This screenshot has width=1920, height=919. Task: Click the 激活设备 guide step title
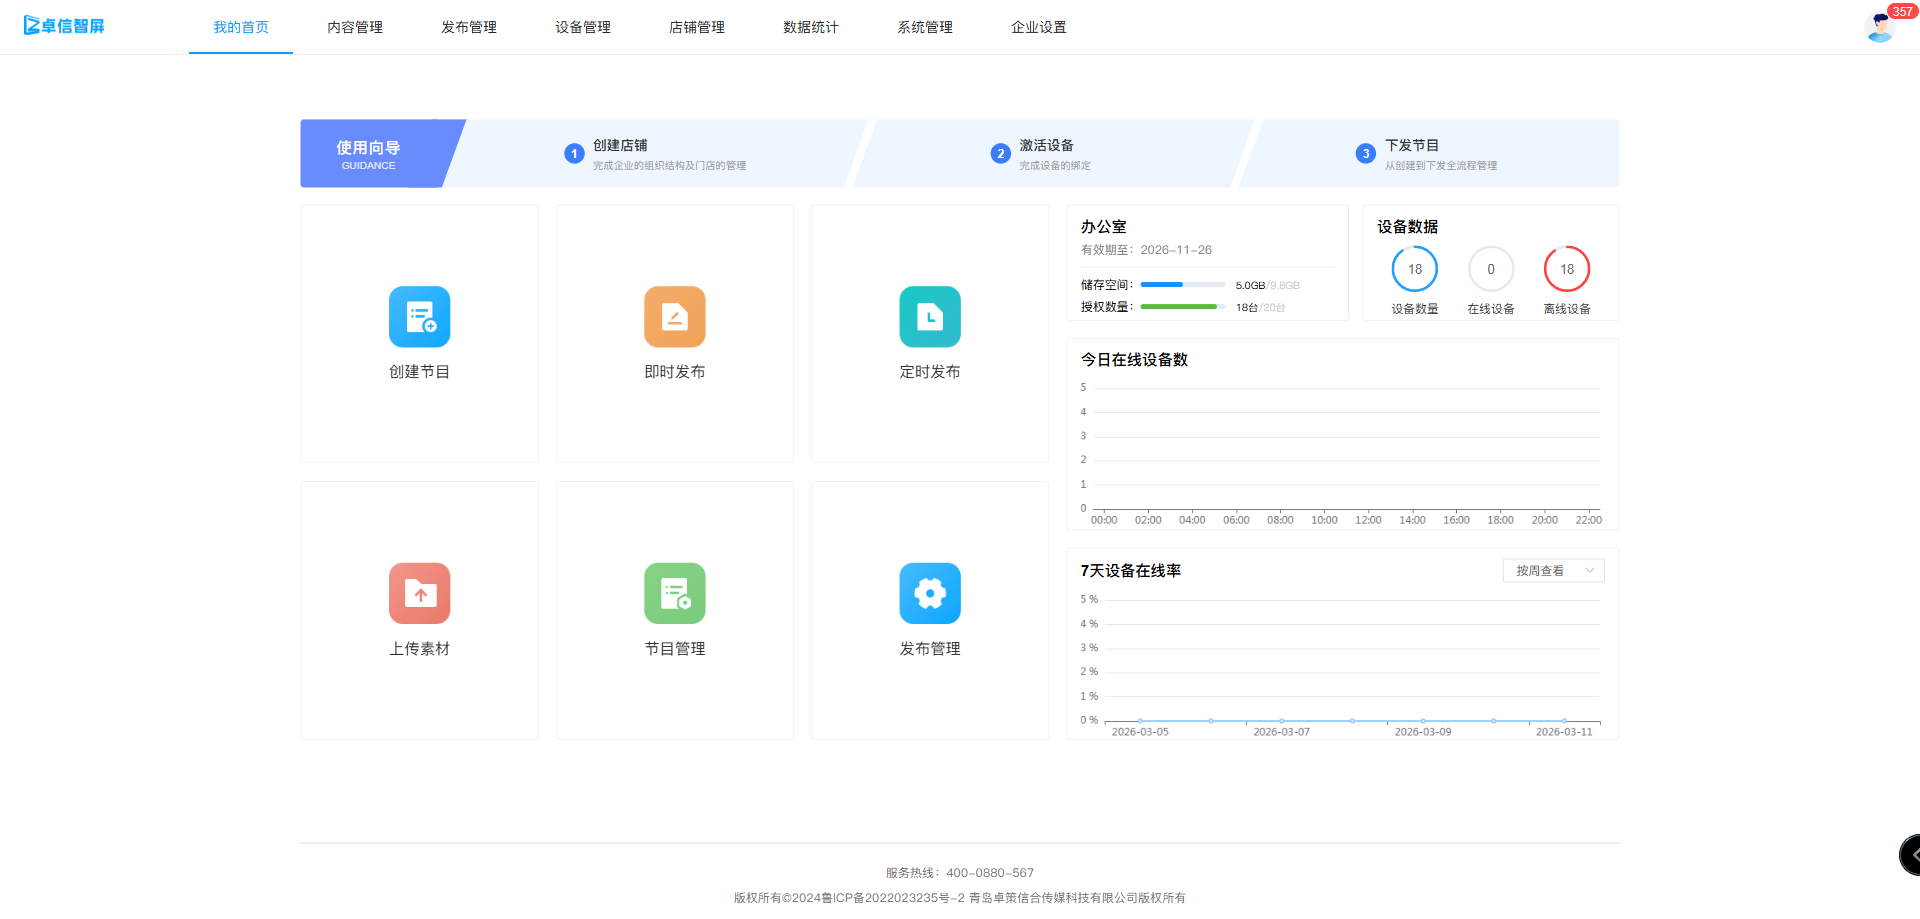1046,145
